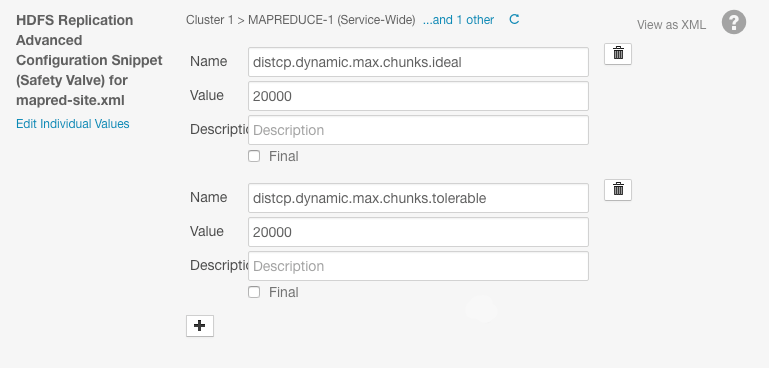
Task: Switch to View as XML
Action: [671, 25]
